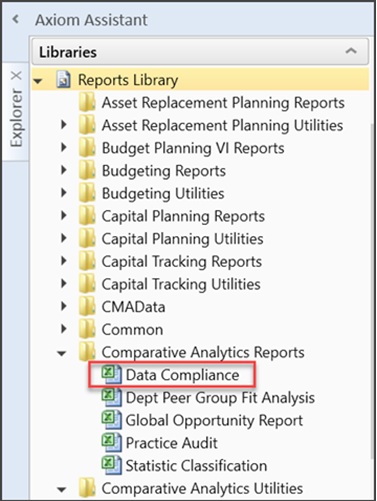The width and height of the screenshot is (377, 501).
Task: Collapse Comparative Analytics Utilities folder arrow
Action: point(62,489)
